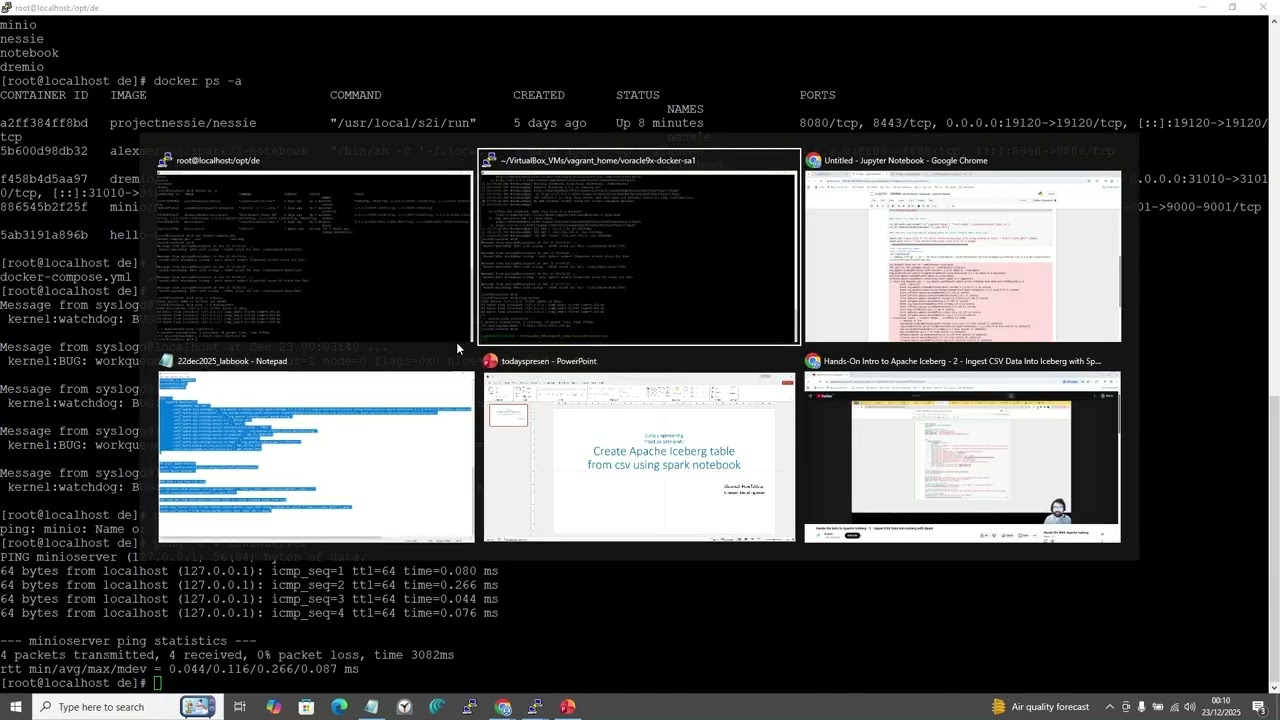The width and height of the screenshot is (1280, 720).
Task: Click the 'STATUS' column header in terminal
Action: (x=638, y=95)
